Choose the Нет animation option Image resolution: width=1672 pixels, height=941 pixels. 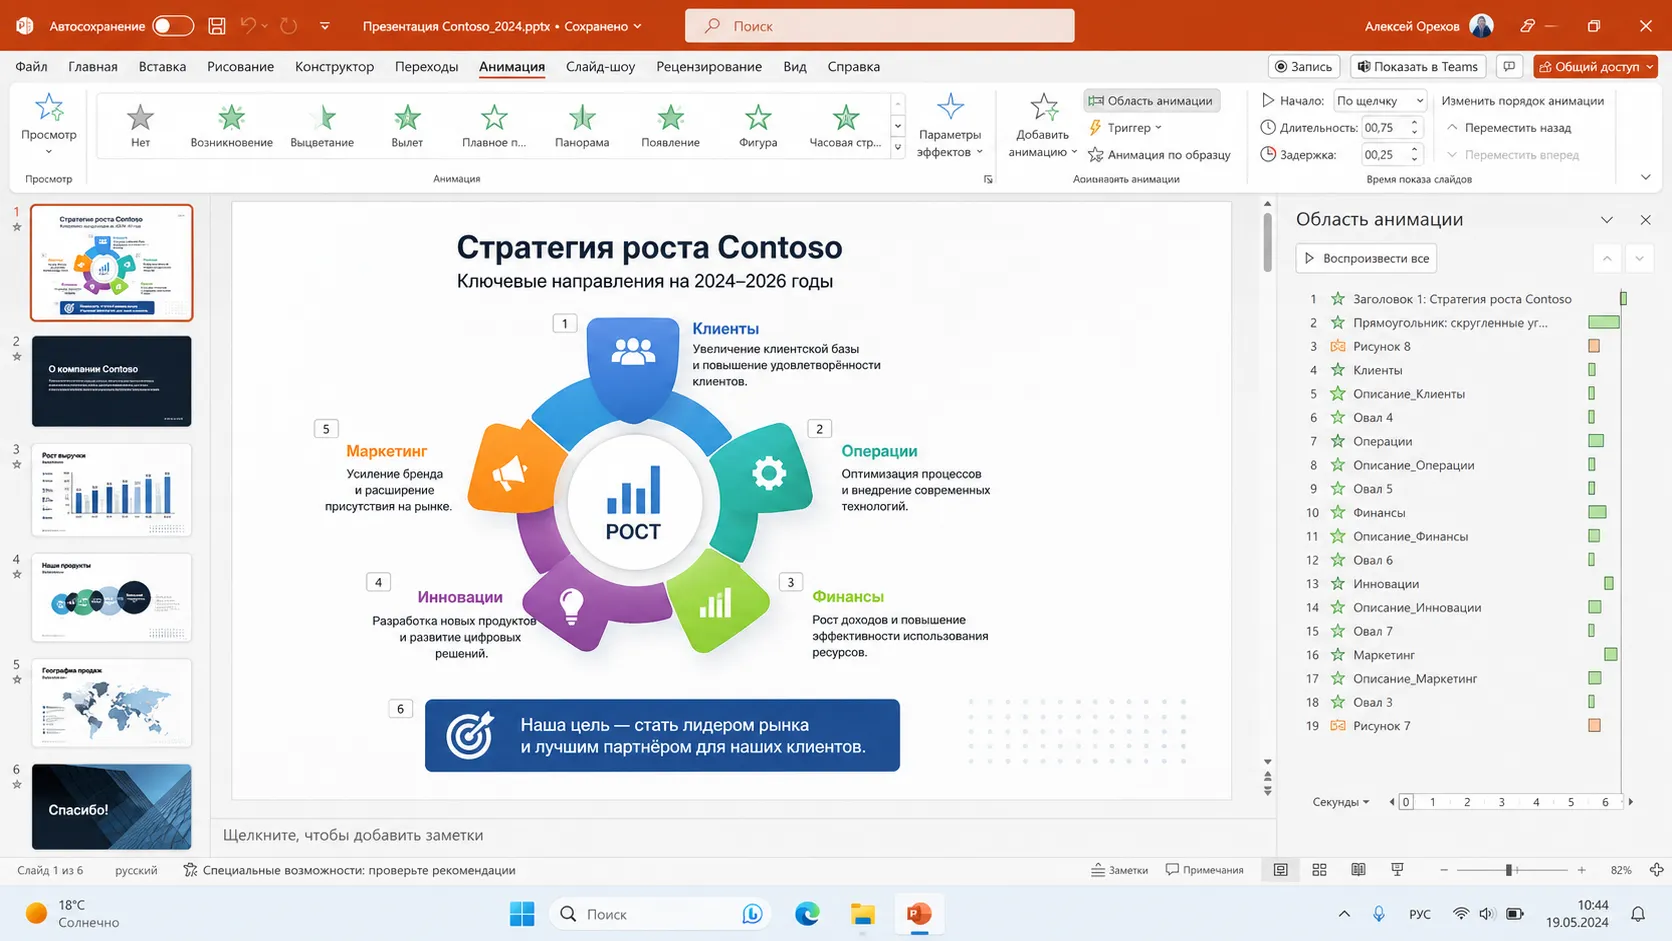(140, 125)
